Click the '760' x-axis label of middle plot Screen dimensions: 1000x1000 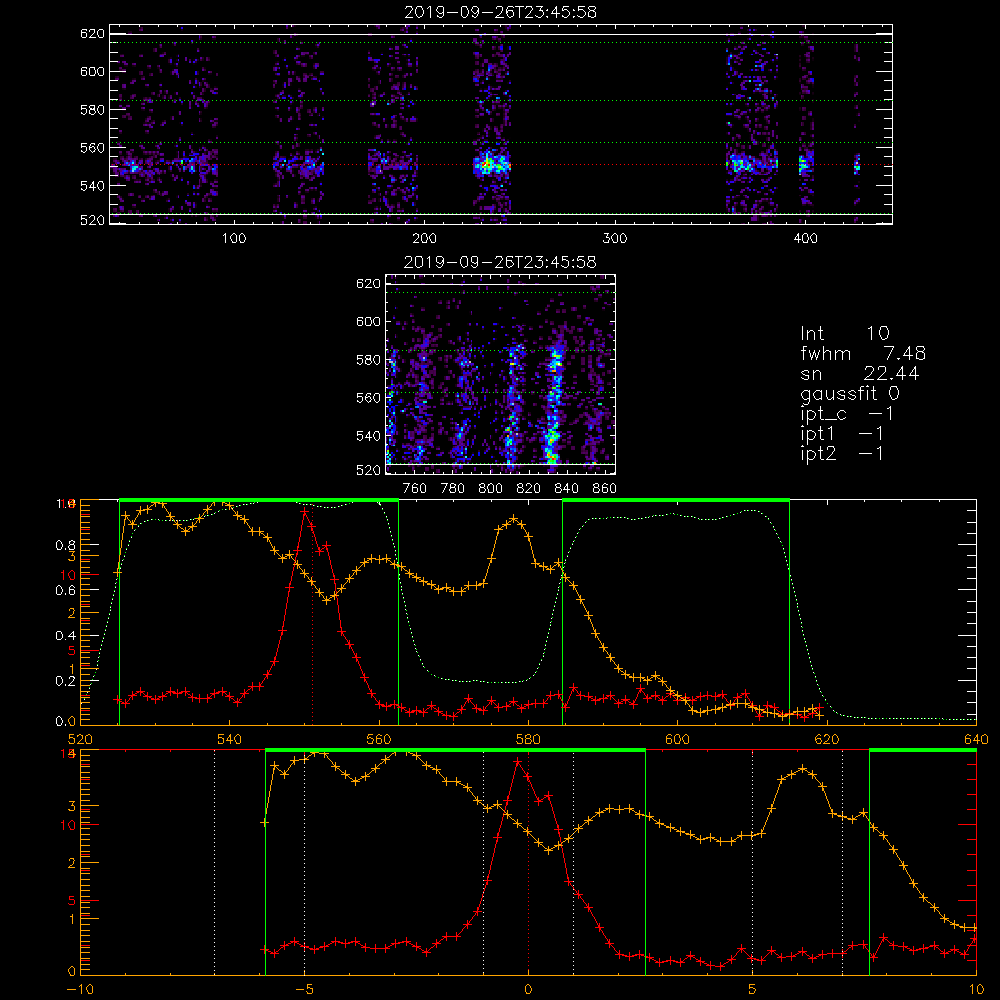click(x=415, y=489)
